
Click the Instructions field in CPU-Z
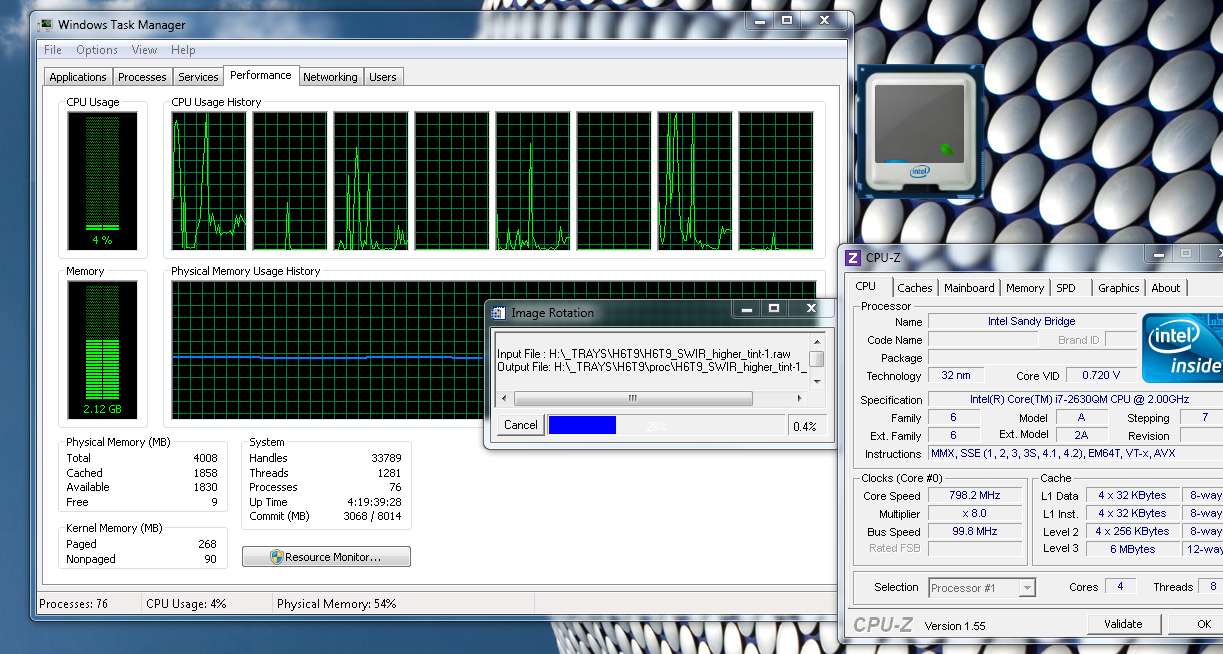pos(1076,453)
